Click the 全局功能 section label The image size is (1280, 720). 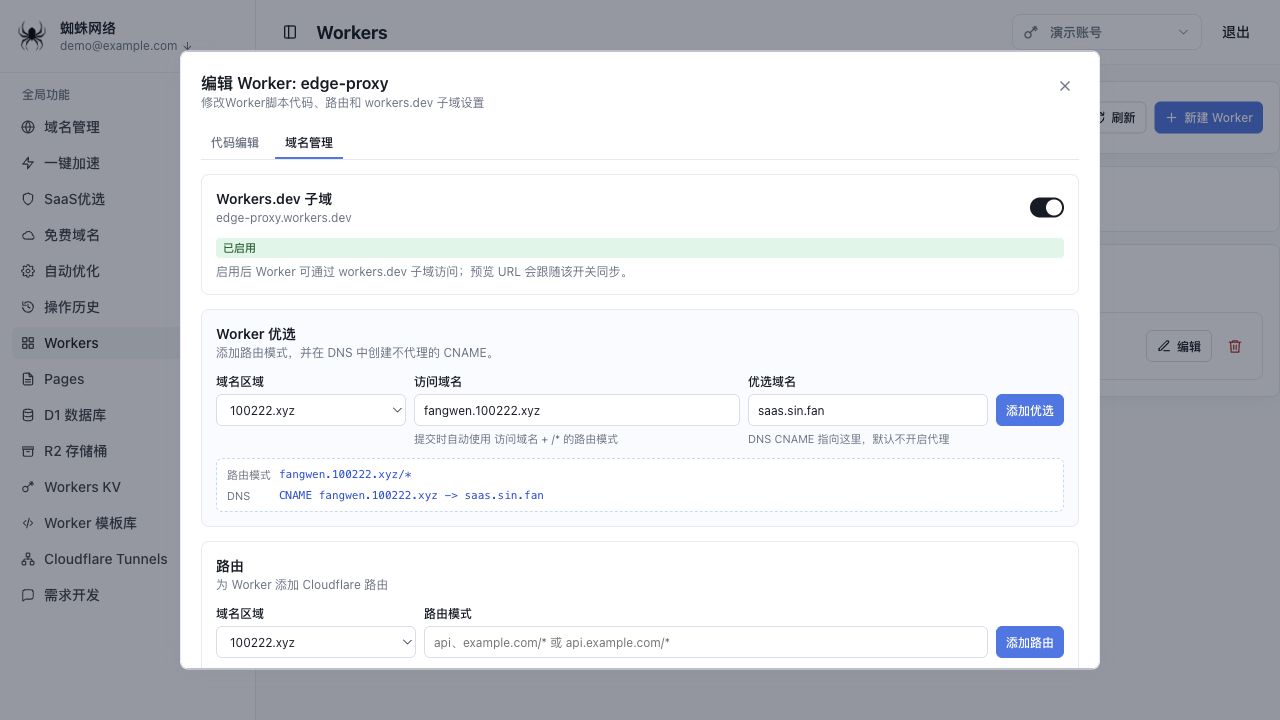pos(46,95)
